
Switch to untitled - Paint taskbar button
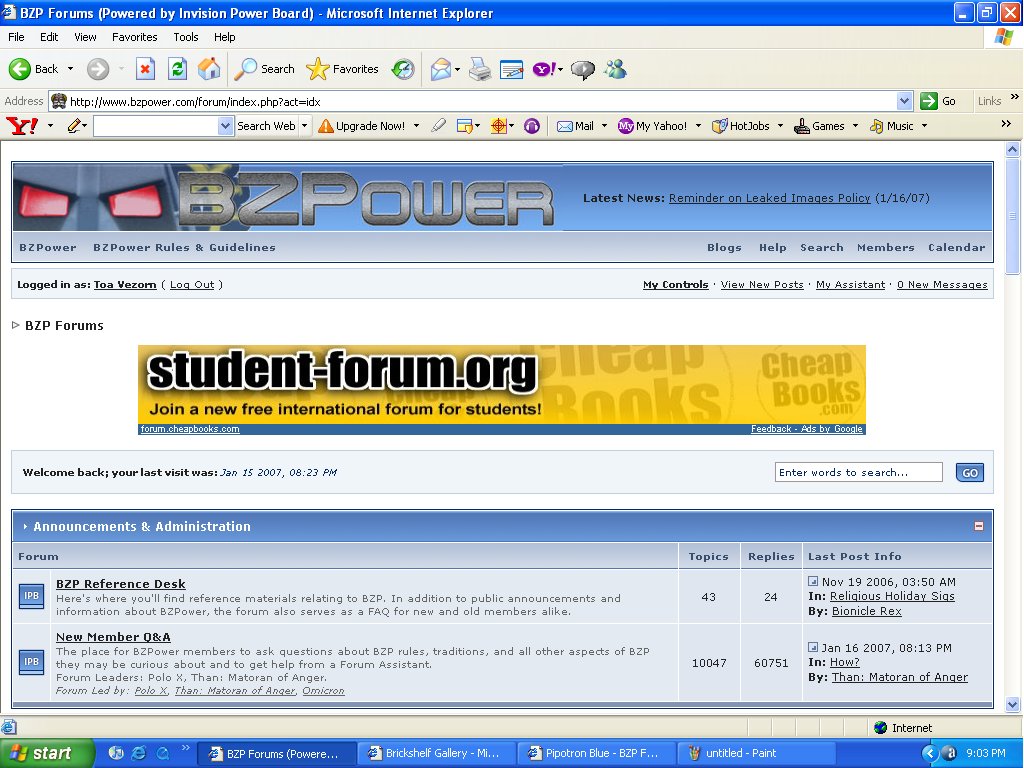coord(756,754)
